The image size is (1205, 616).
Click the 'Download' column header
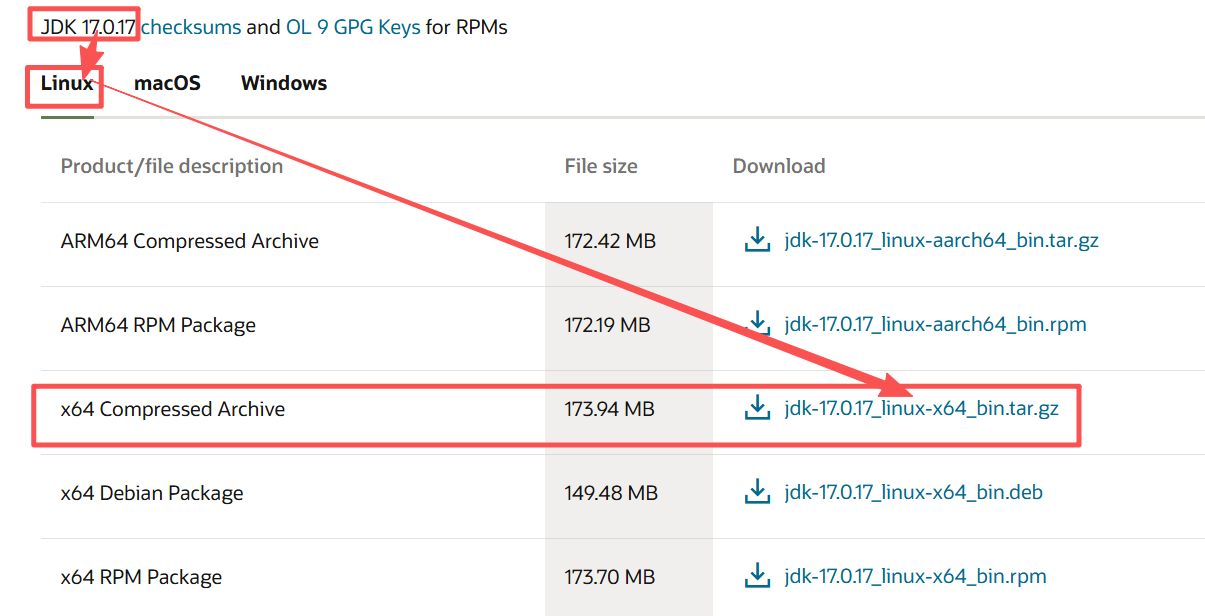779,166
